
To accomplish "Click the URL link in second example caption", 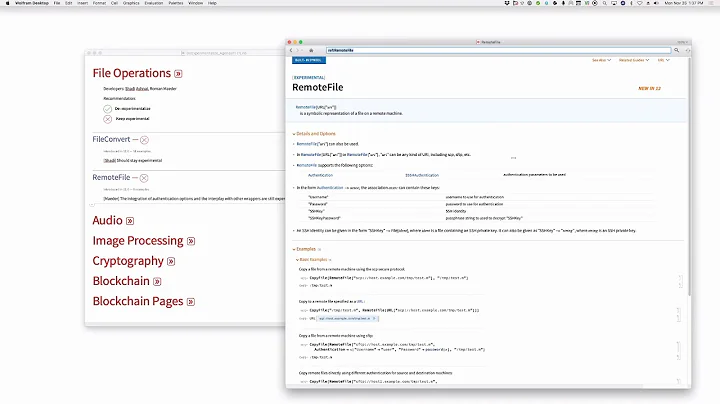I will tap(360, 302).
